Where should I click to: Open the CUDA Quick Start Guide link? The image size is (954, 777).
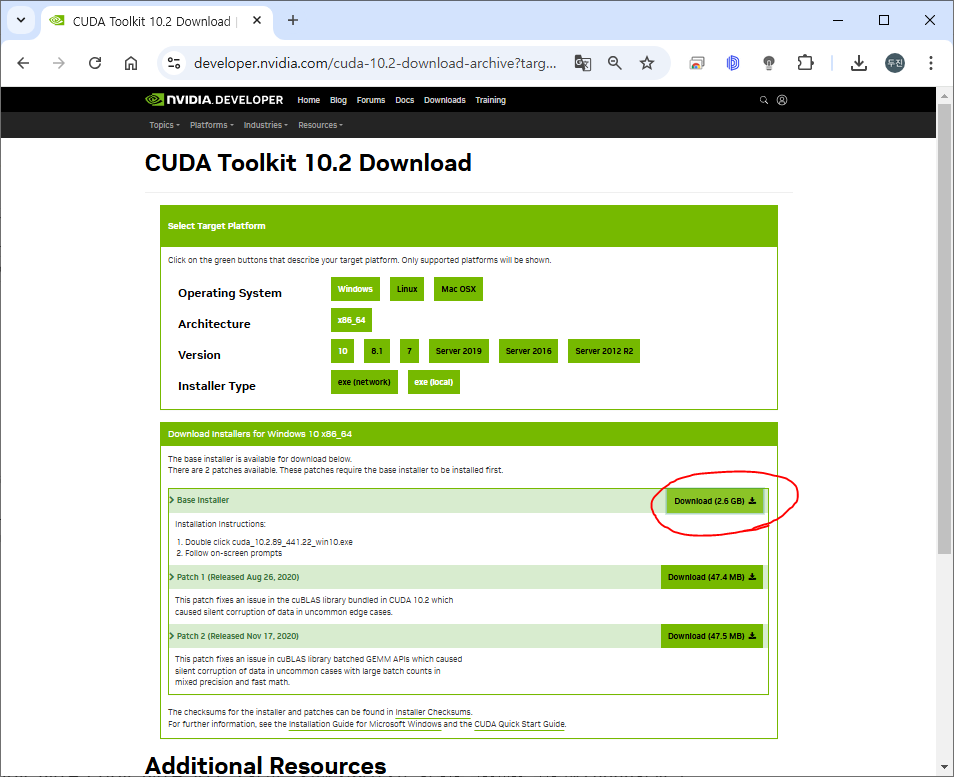(519, 724)
